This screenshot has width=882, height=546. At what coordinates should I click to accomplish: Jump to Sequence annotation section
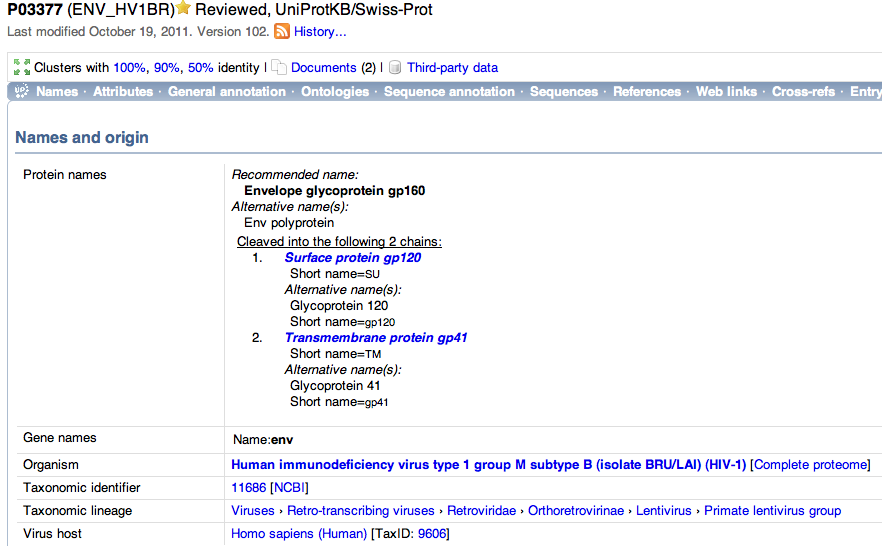tap(449, 92)
